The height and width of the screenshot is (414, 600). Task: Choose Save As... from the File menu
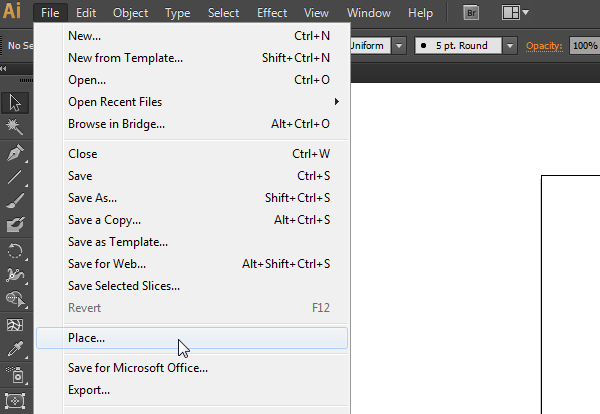pos(93,198)
